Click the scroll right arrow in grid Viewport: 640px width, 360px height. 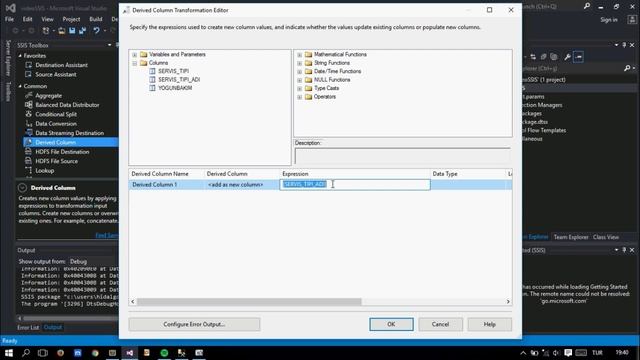pyautogui.click(x=508, y=302)
